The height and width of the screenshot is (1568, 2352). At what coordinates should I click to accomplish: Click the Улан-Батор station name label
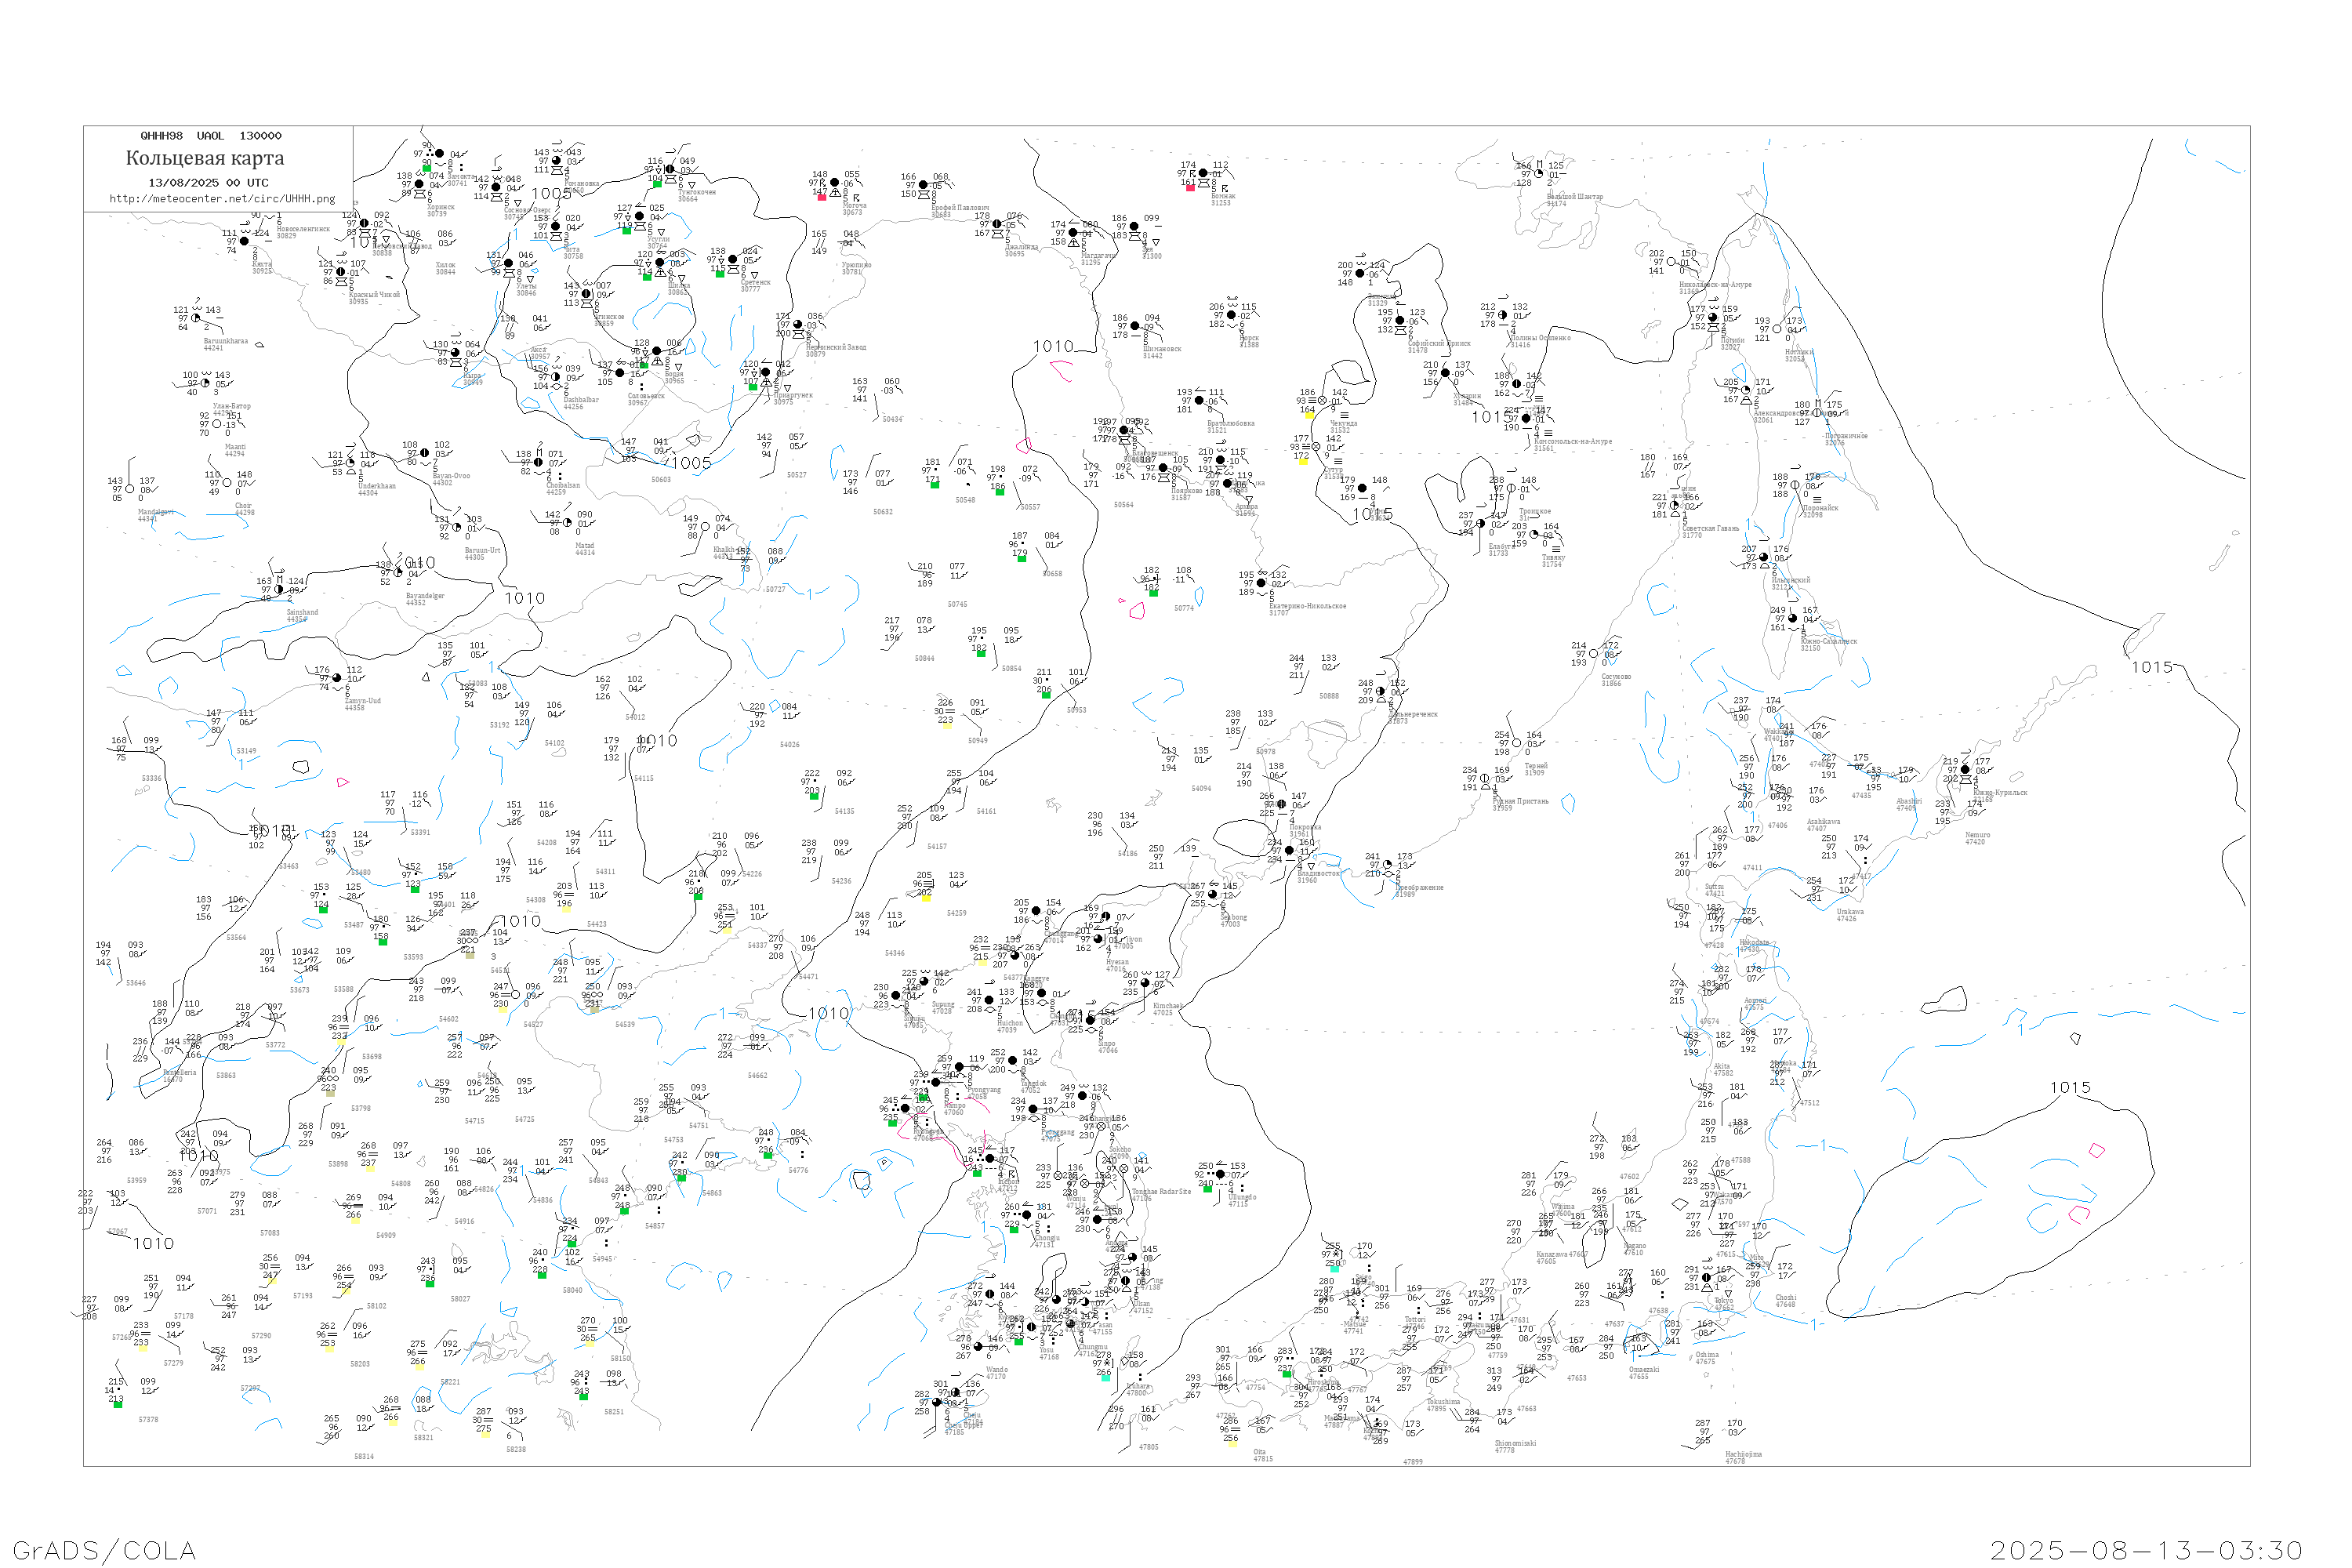pyautogui.click(x=231, y=407)
